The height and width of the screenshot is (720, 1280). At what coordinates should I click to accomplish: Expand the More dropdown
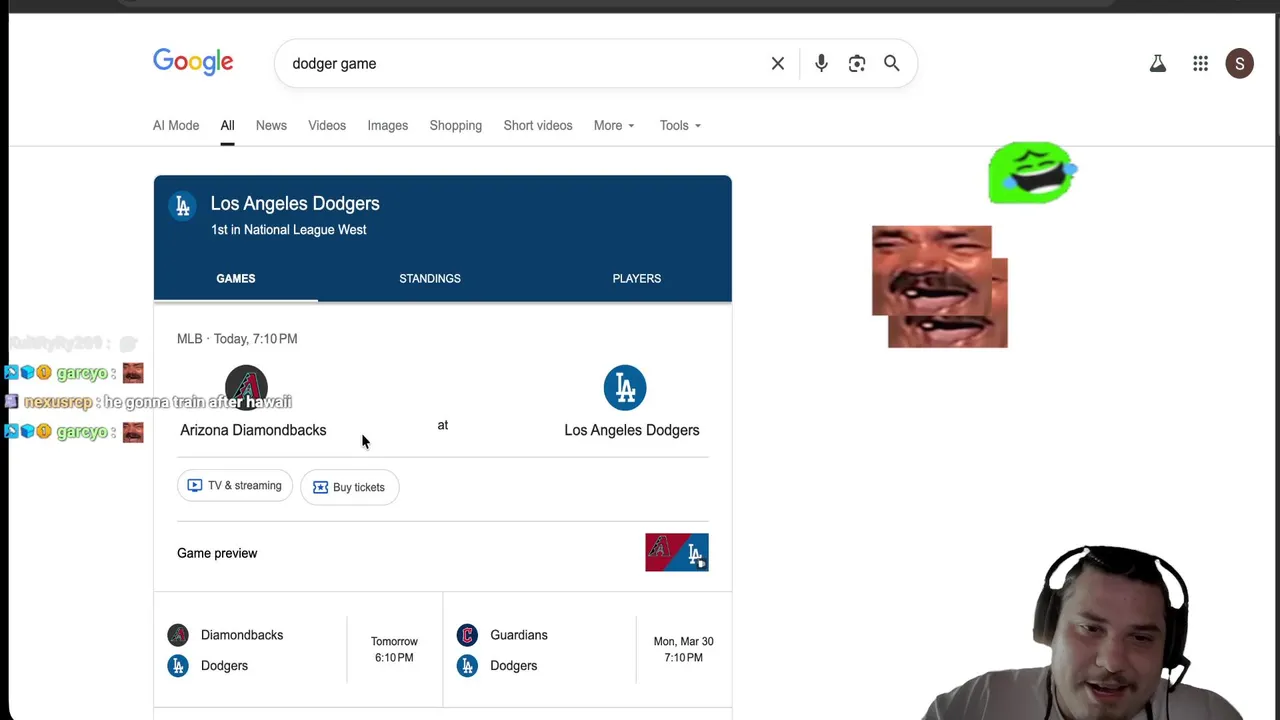[614, 125]
